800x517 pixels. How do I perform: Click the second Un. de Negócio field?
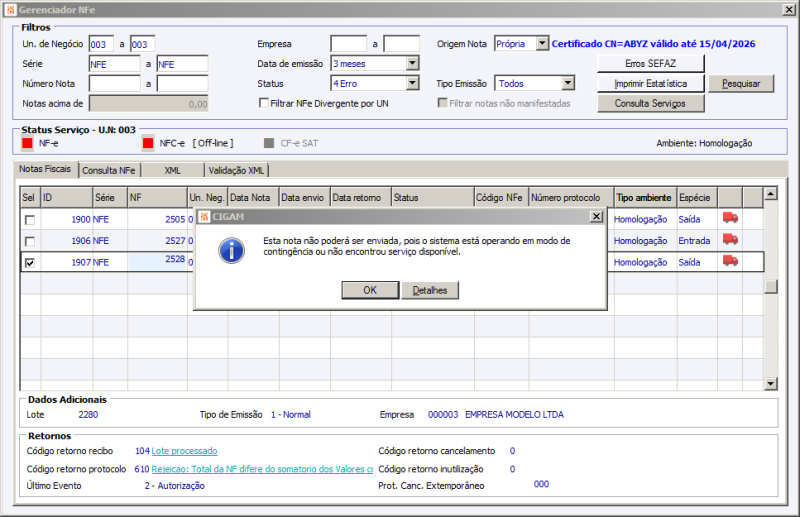142,44
